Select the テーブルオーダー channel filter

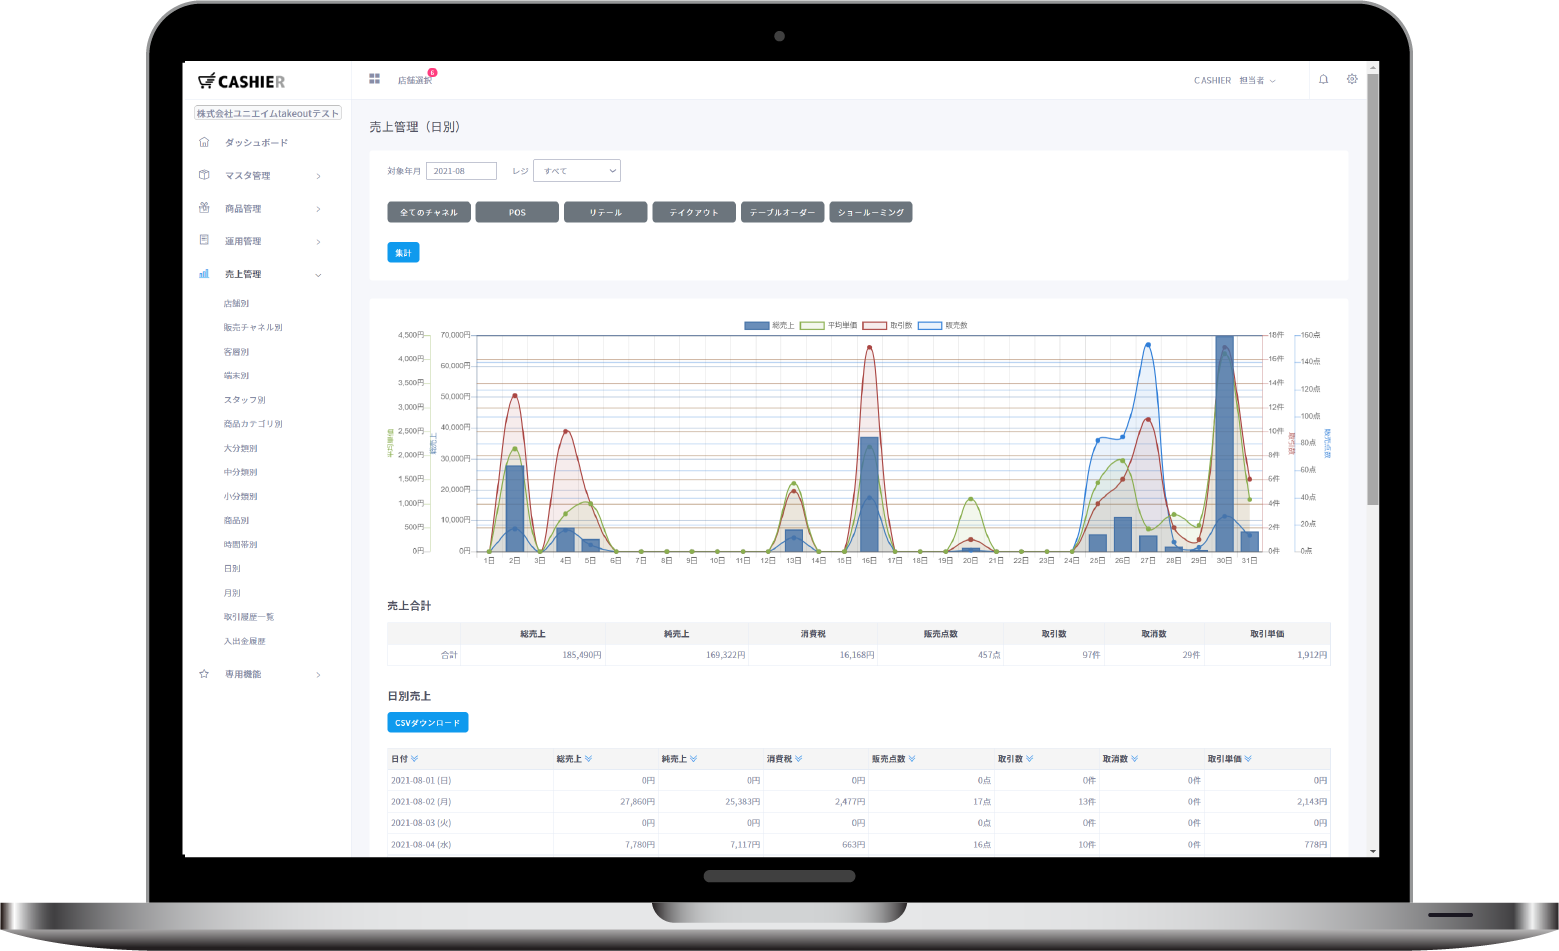782,212
